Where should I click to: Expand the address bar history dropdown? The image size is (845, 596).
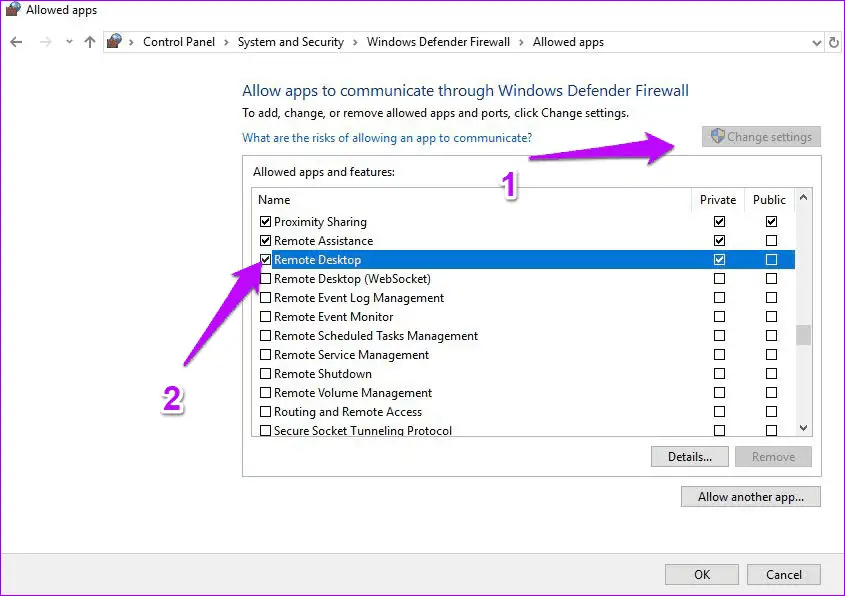(816, 43)
